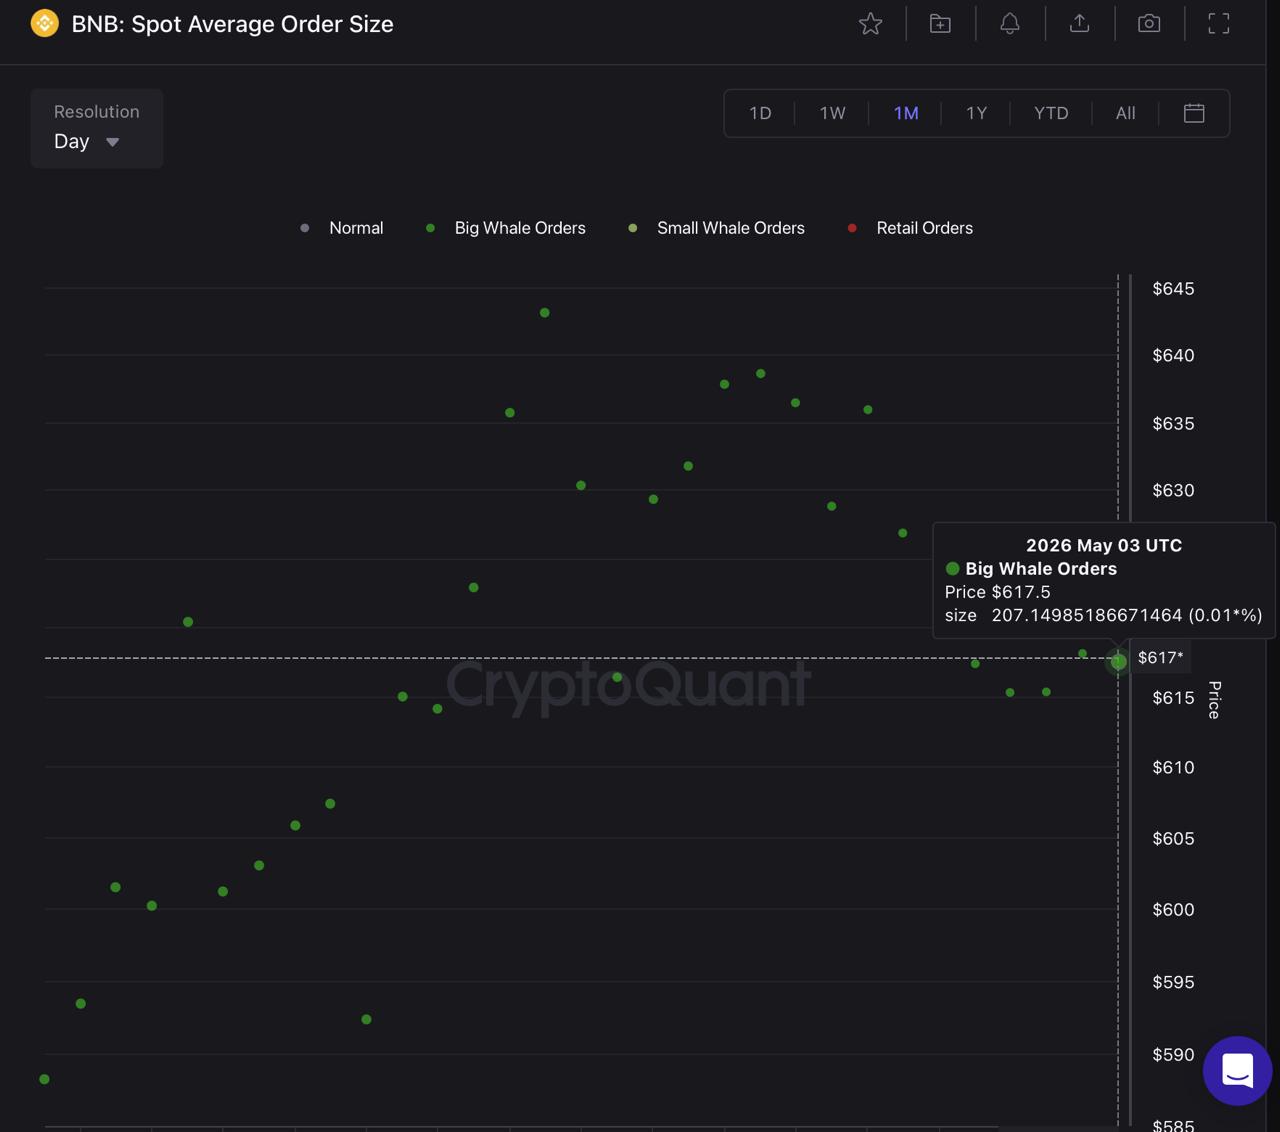Take chart snapshot with camera icon
The image size is (1280, 1132).
tap(1149, 23)
